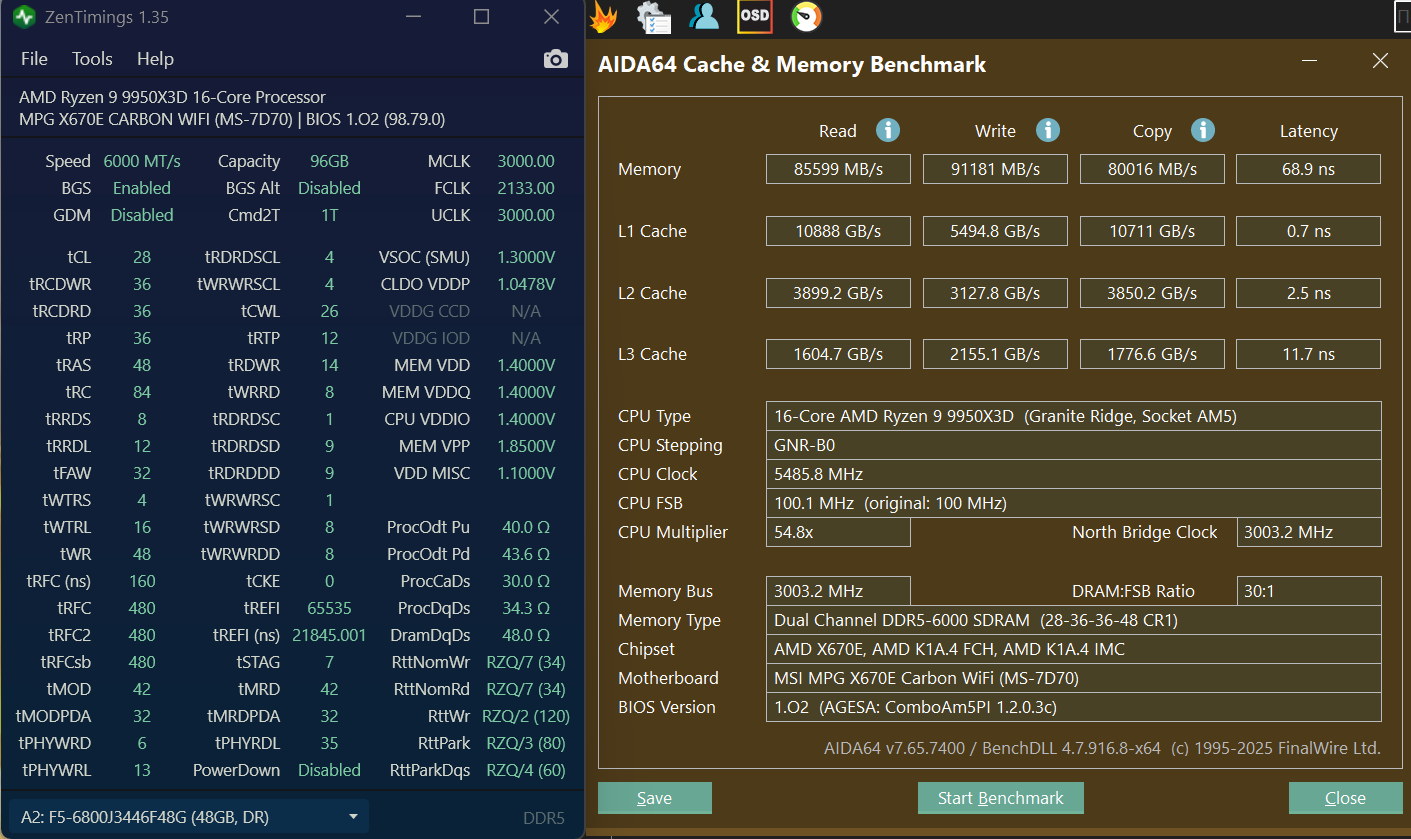The height and width of the screenshot is (839, 1411).
Task: Click the Save button in AIDA64
Action: pyautogui.click(x=655, y=798)
